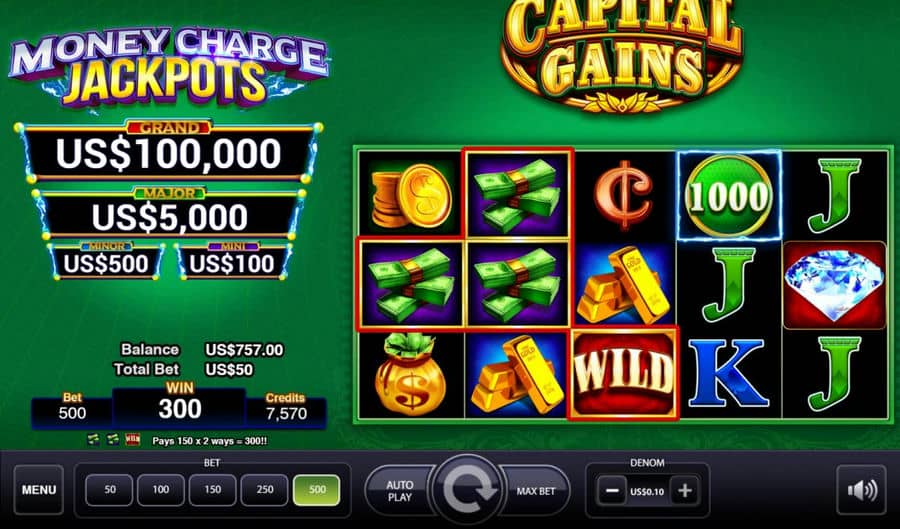Select the 100 bet option

click(x=161, y=490)
